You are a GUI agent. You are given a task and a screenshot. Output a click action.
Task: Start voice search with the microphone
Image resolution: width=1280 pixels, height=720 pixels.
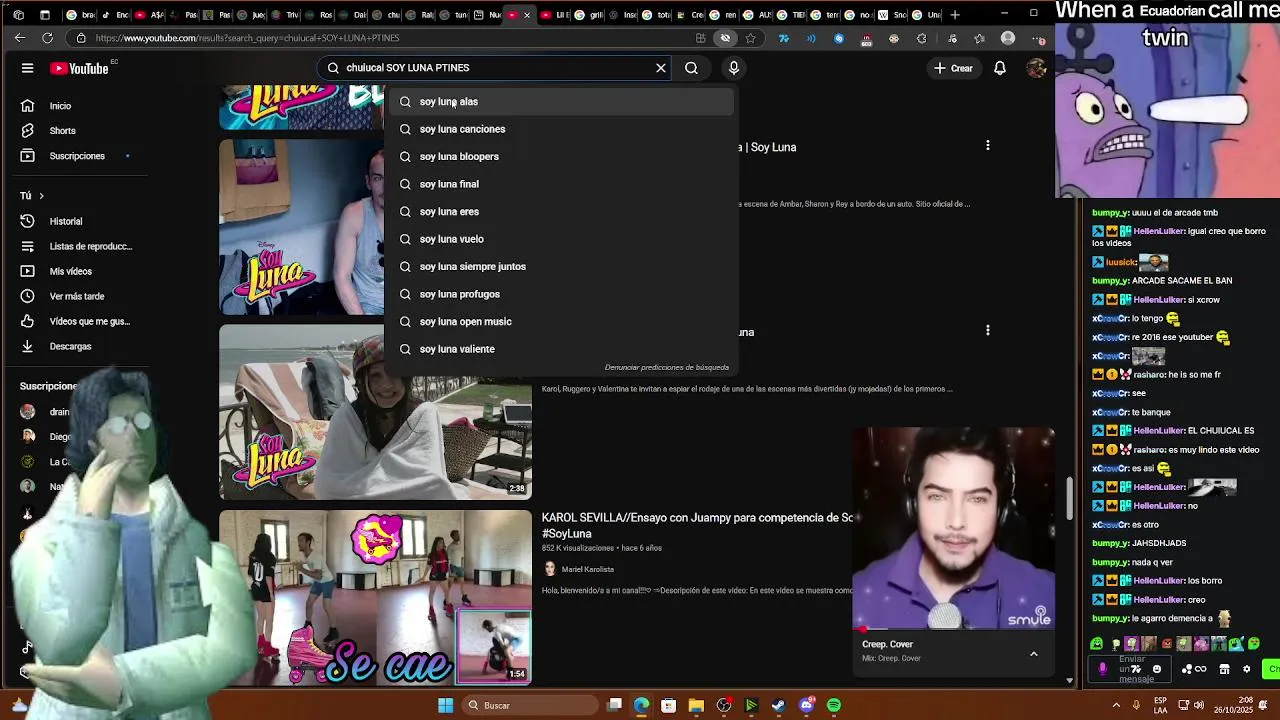[x=734, y=68]
